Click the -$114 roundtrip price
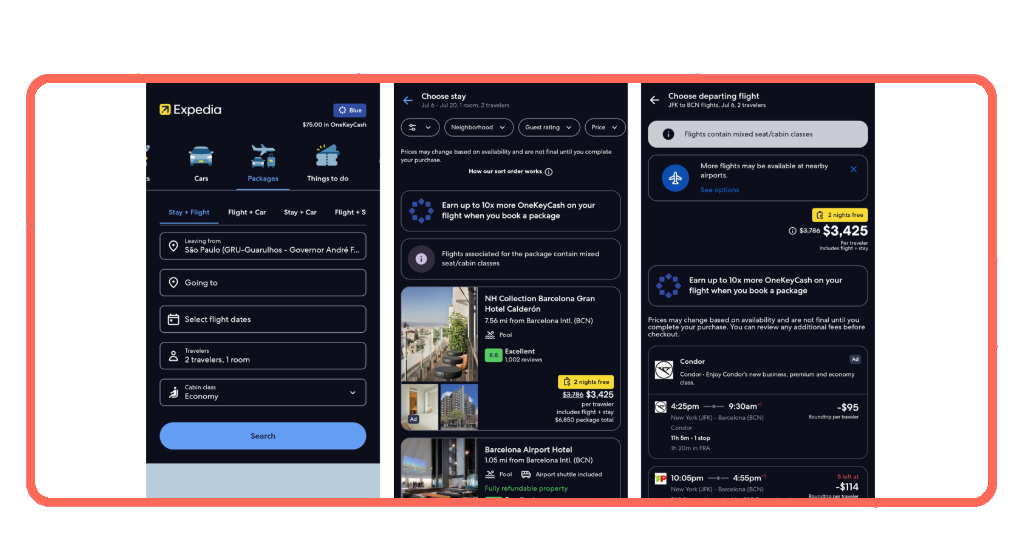 pos(847,487)
